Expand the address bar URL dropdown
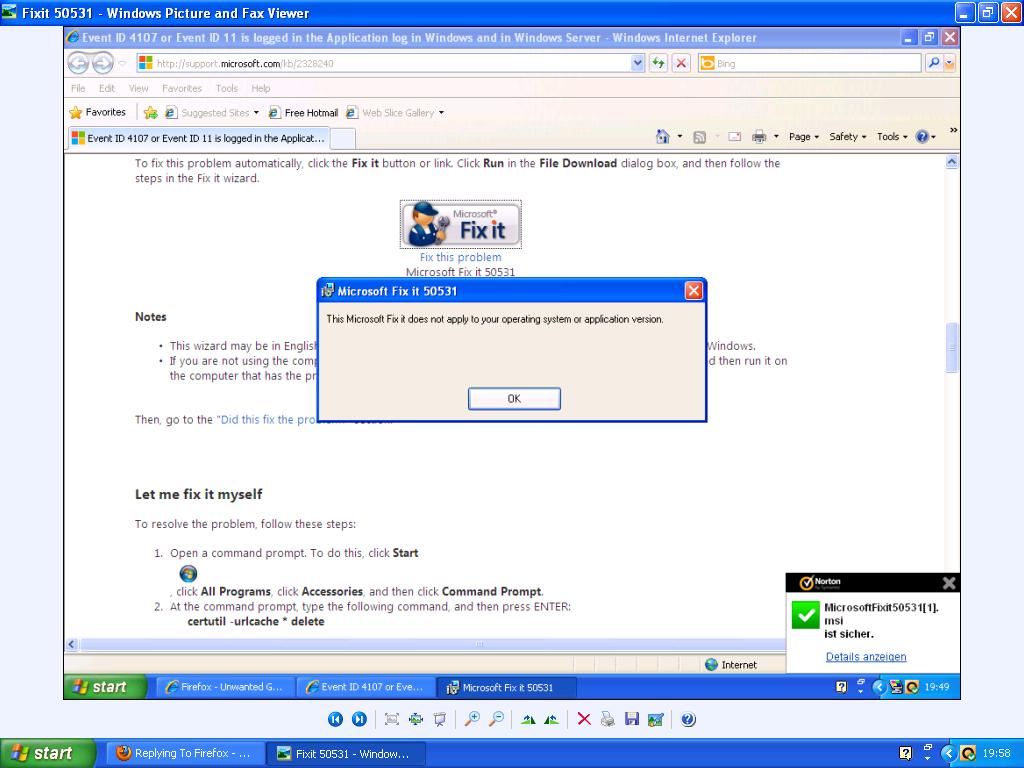Screen dimensions: 1024x768 tap(637, 63)
